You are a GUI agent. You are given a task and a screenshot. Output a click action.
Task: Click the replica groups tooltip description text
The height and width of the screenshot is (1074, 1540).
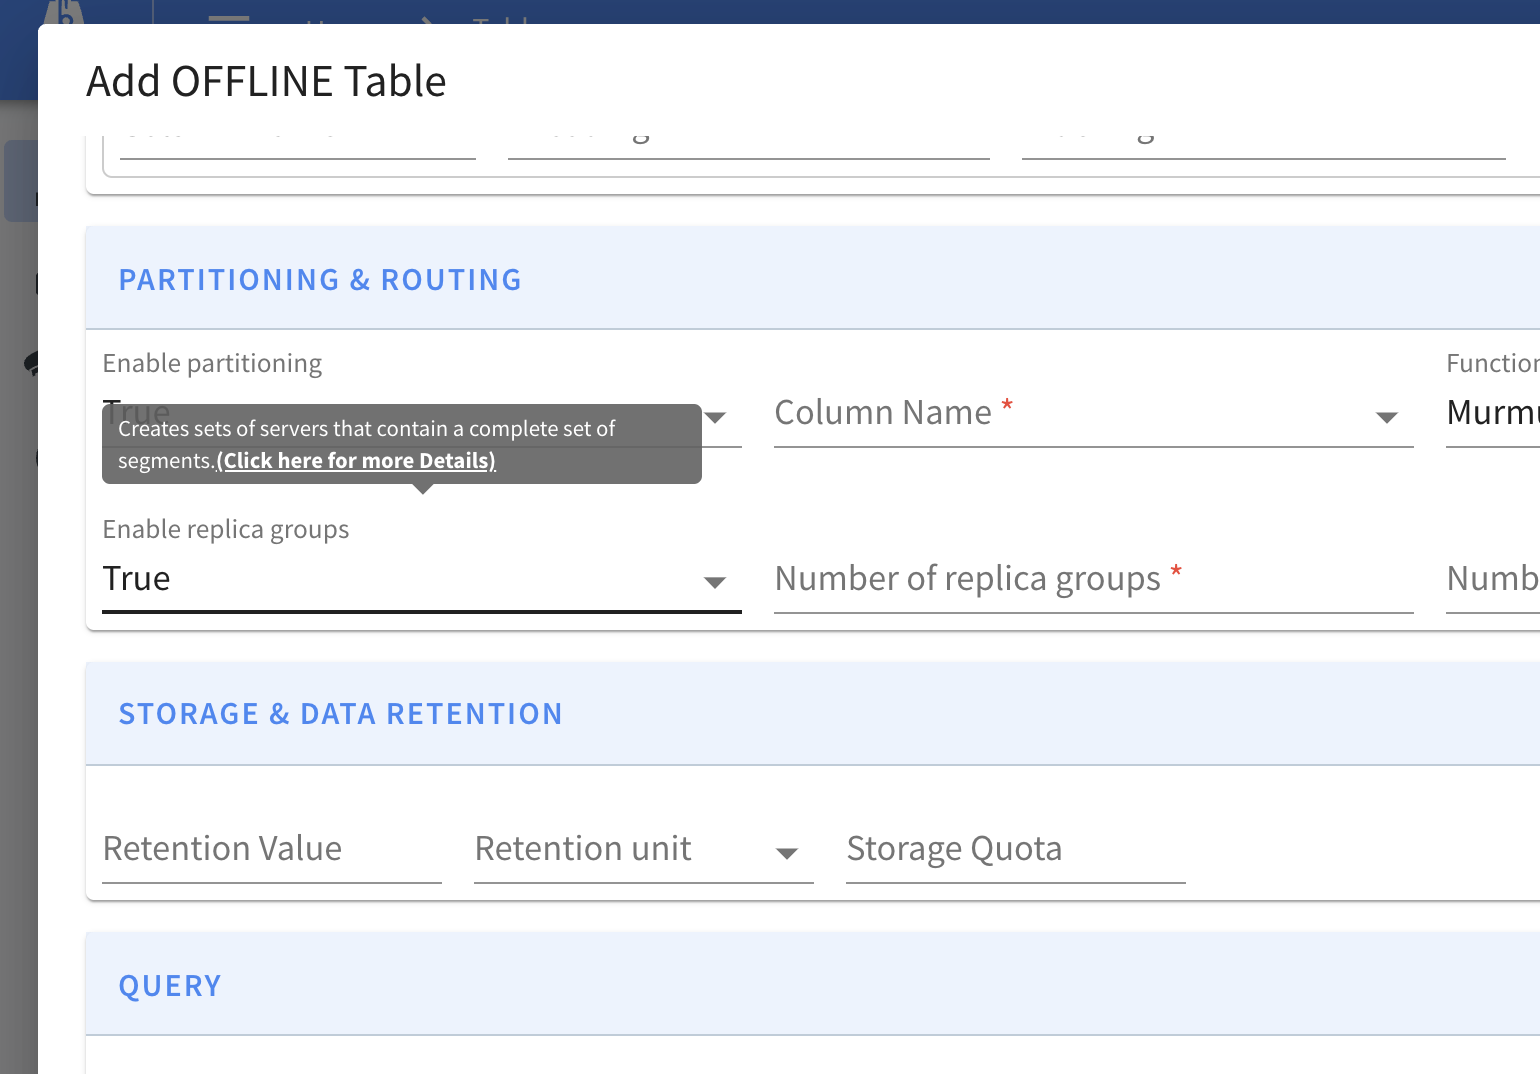coord(366,429)
